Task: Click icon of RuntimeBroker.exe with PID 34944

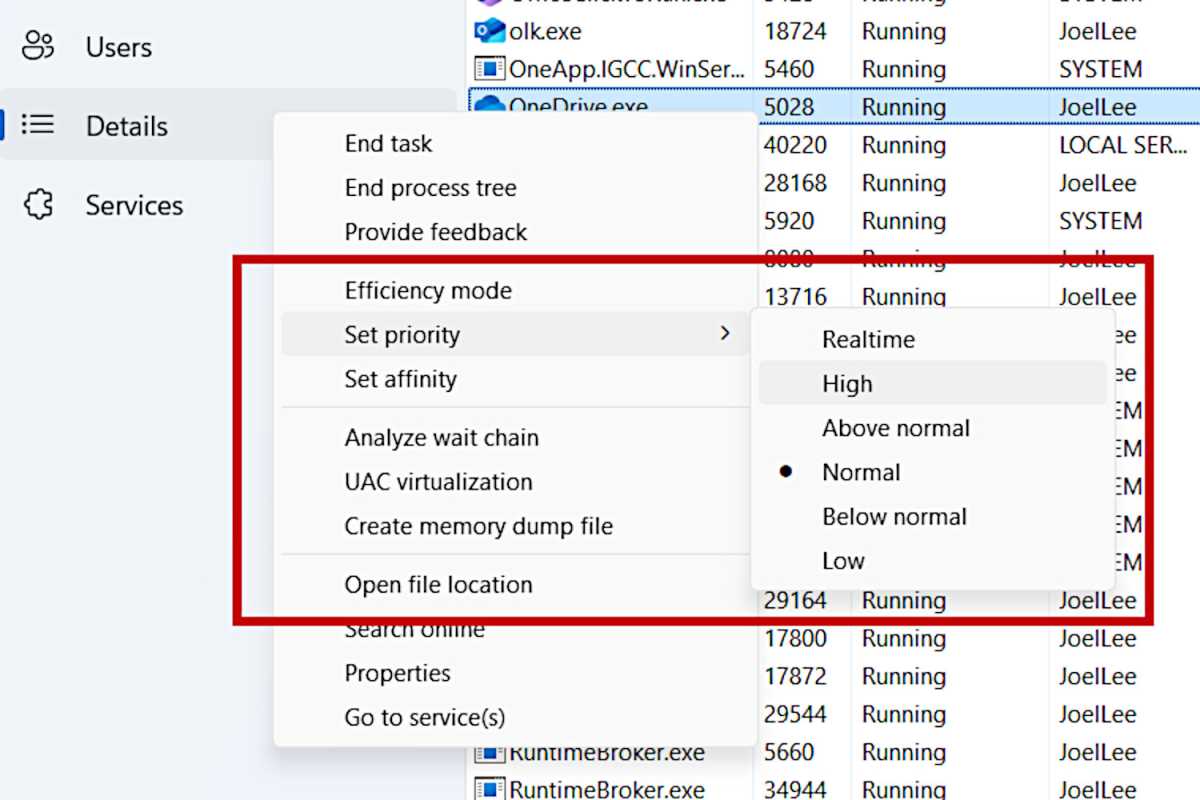Action: (488, 789)
